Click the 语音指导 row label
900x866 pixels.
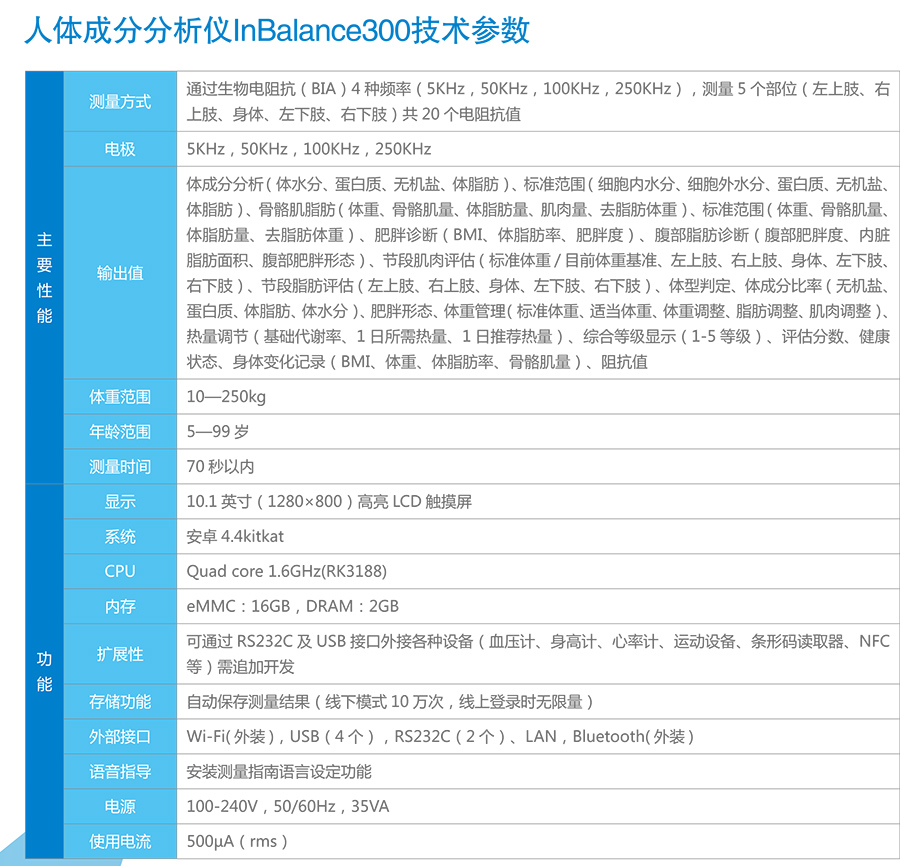coord(120,771)
